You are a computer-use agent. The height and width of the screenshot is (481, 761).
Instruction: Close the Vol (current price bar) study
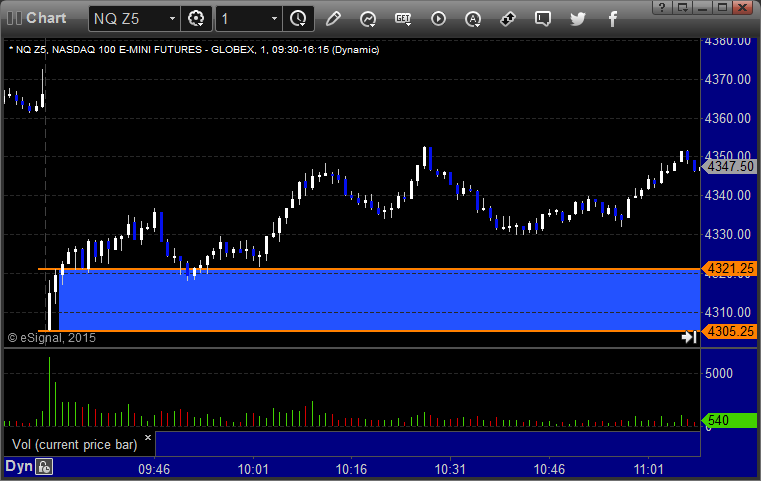click(x=148, y=437)
